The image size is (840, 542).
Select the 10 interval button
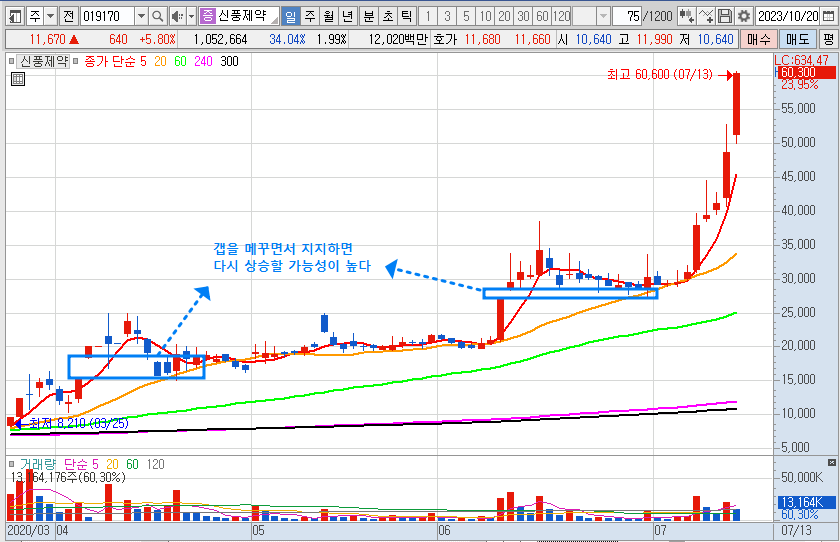pos(485,16)
